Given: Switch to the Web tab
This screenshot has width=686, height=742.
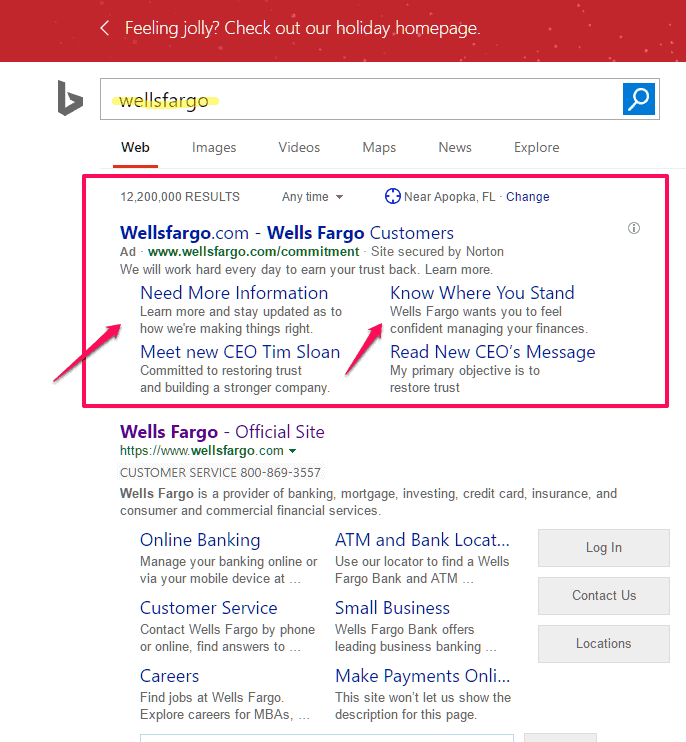Looking at the screenshot, I should point(135,147).
